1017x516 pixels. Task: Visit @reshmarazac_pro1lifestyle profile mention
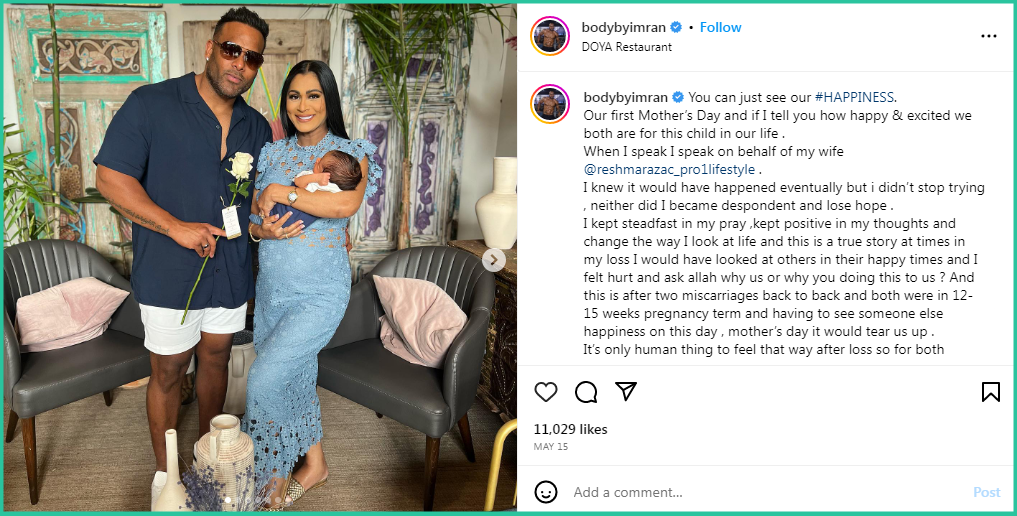click(x=669, y=169)
